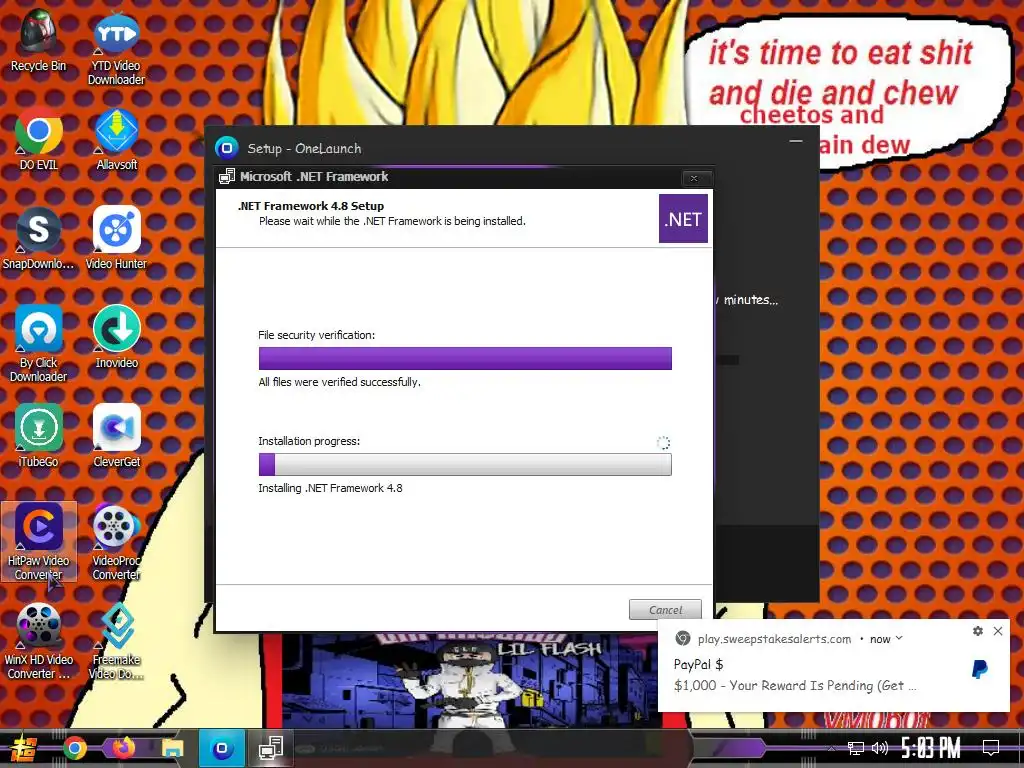Open the Recycle Bin desktop icon
The height and width of the screenshot is (768, 1024).
39,40
